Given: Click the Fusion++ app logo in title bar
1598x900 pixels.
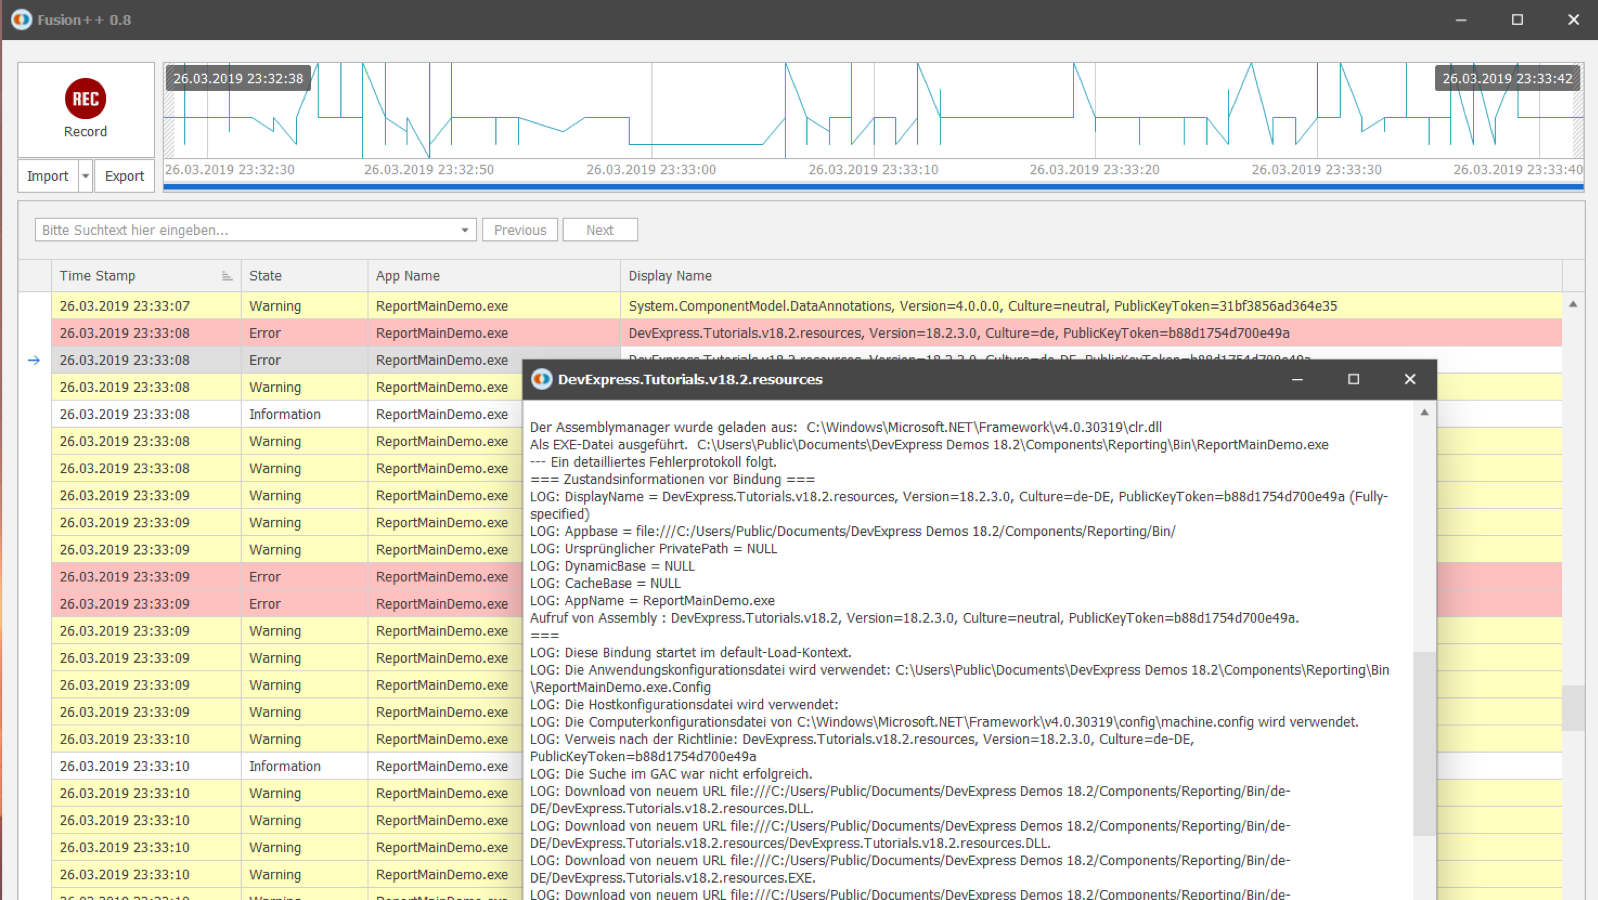Looking at the screenshot, I should click(21, 19).
